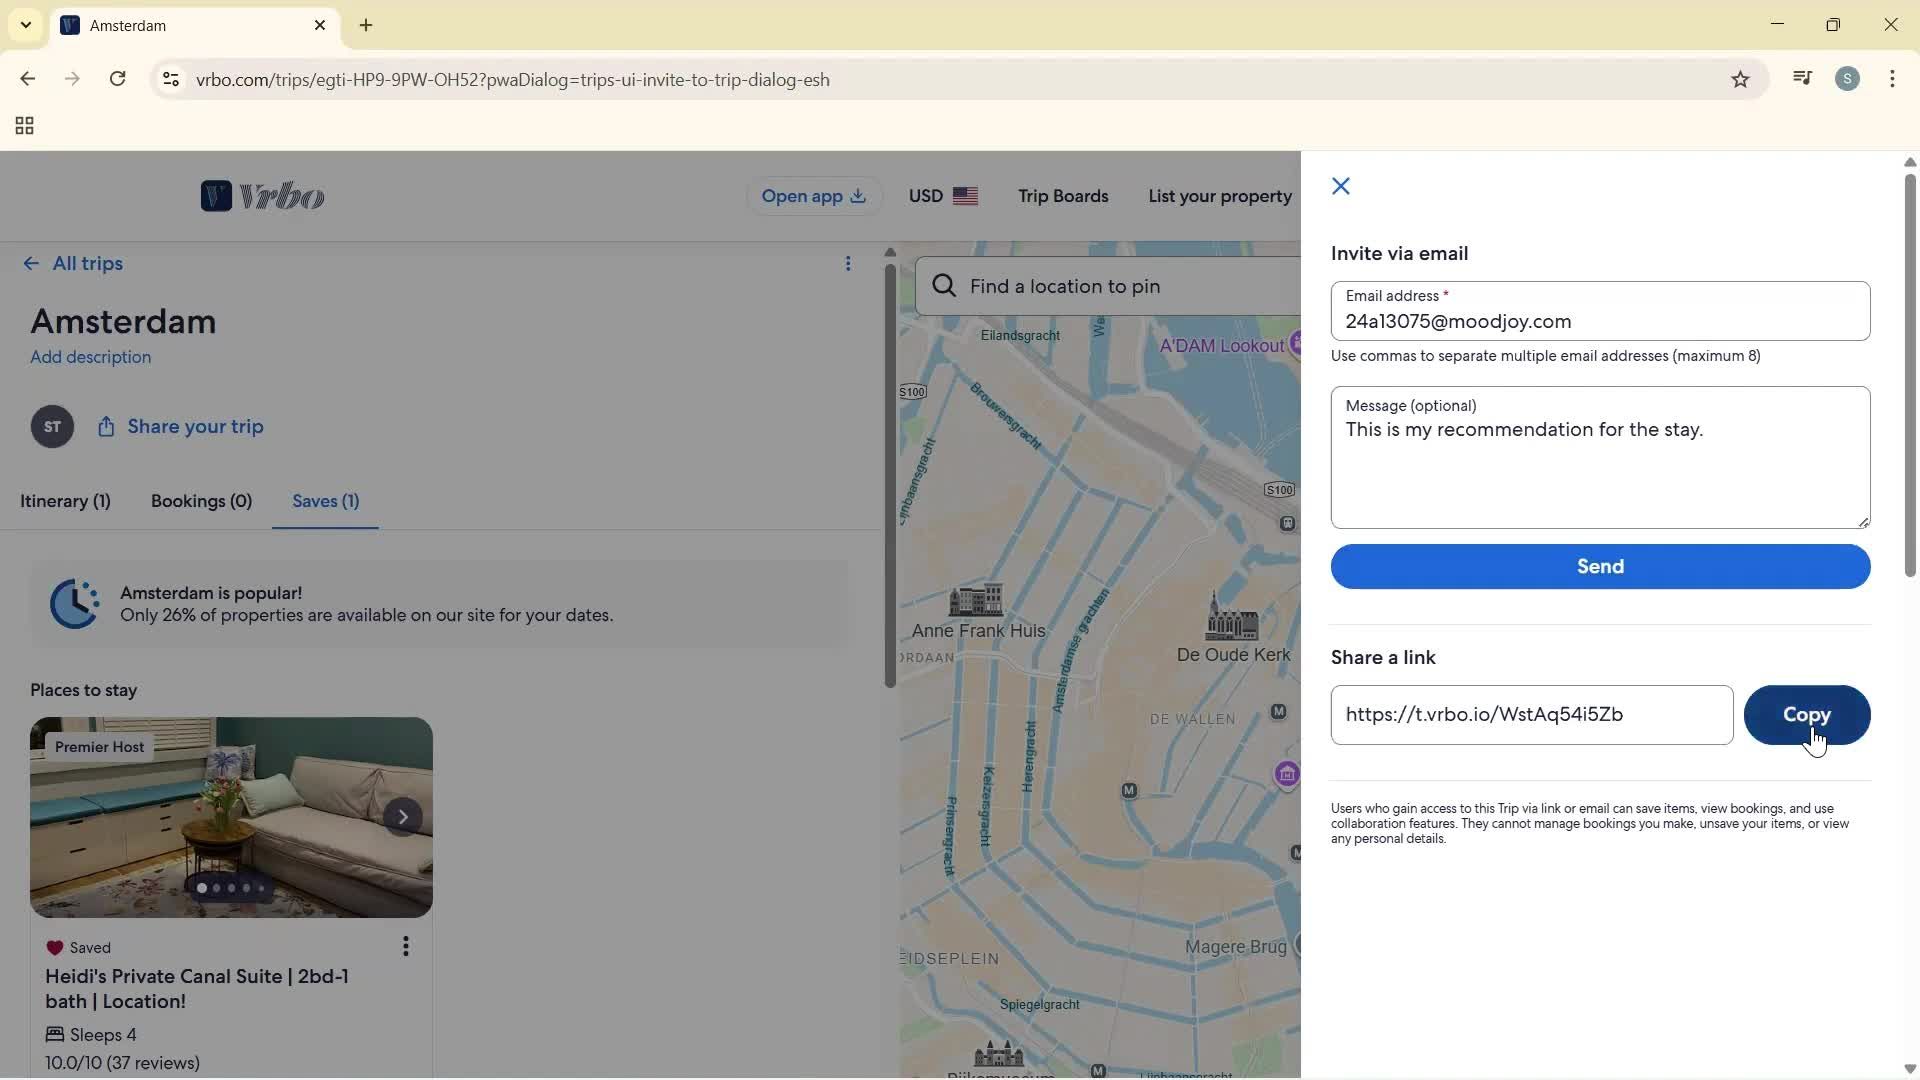1920x1080 pixels.
Task: Switch to the Itinerary tab
Action: point(65,501)
